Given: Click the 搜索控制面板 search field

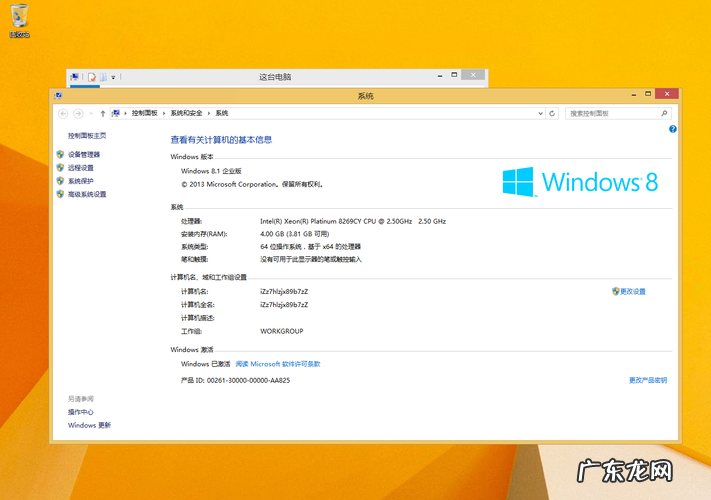Looking at the screenshot, I should pyautogui.click(x=618, y=113).
